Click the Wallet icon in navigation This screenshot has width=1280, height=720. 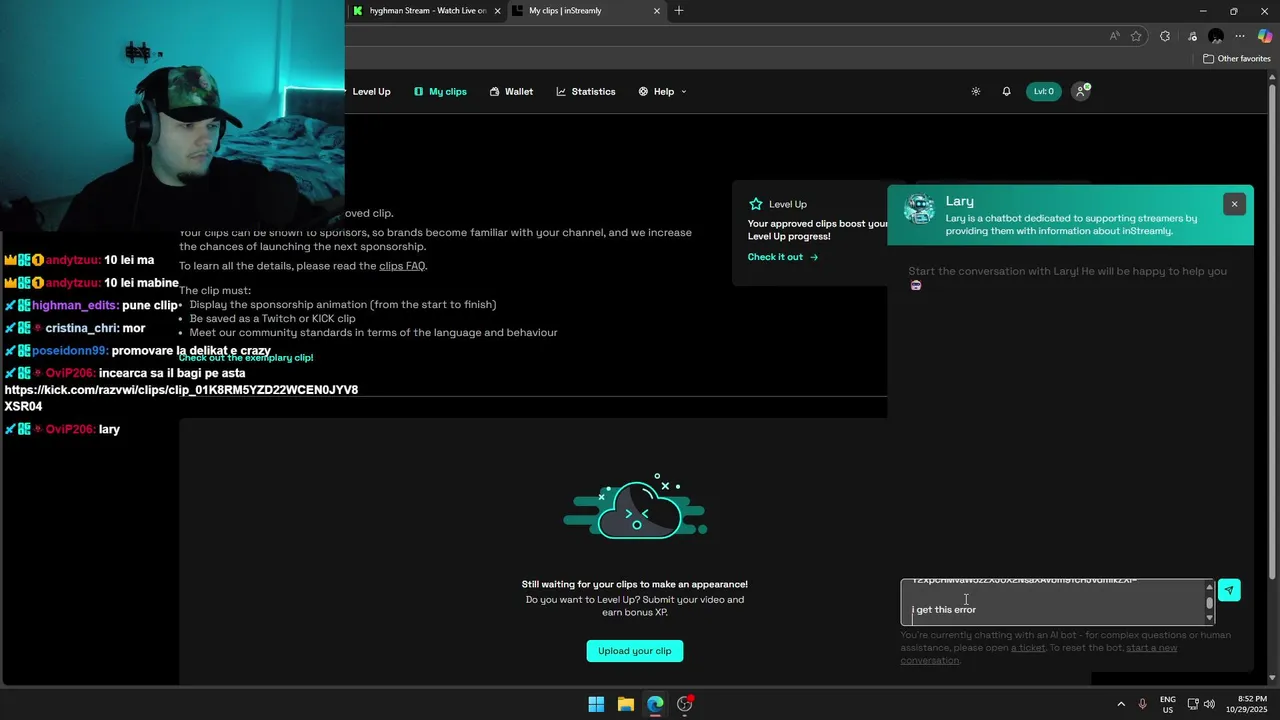click(495, 91)
